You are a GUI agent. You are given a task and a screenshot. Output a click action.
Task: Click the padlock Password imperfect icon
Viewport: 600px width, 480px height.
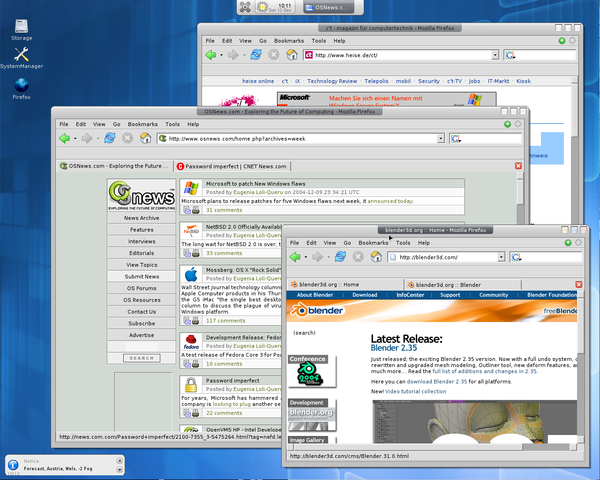tap(191, 385)
